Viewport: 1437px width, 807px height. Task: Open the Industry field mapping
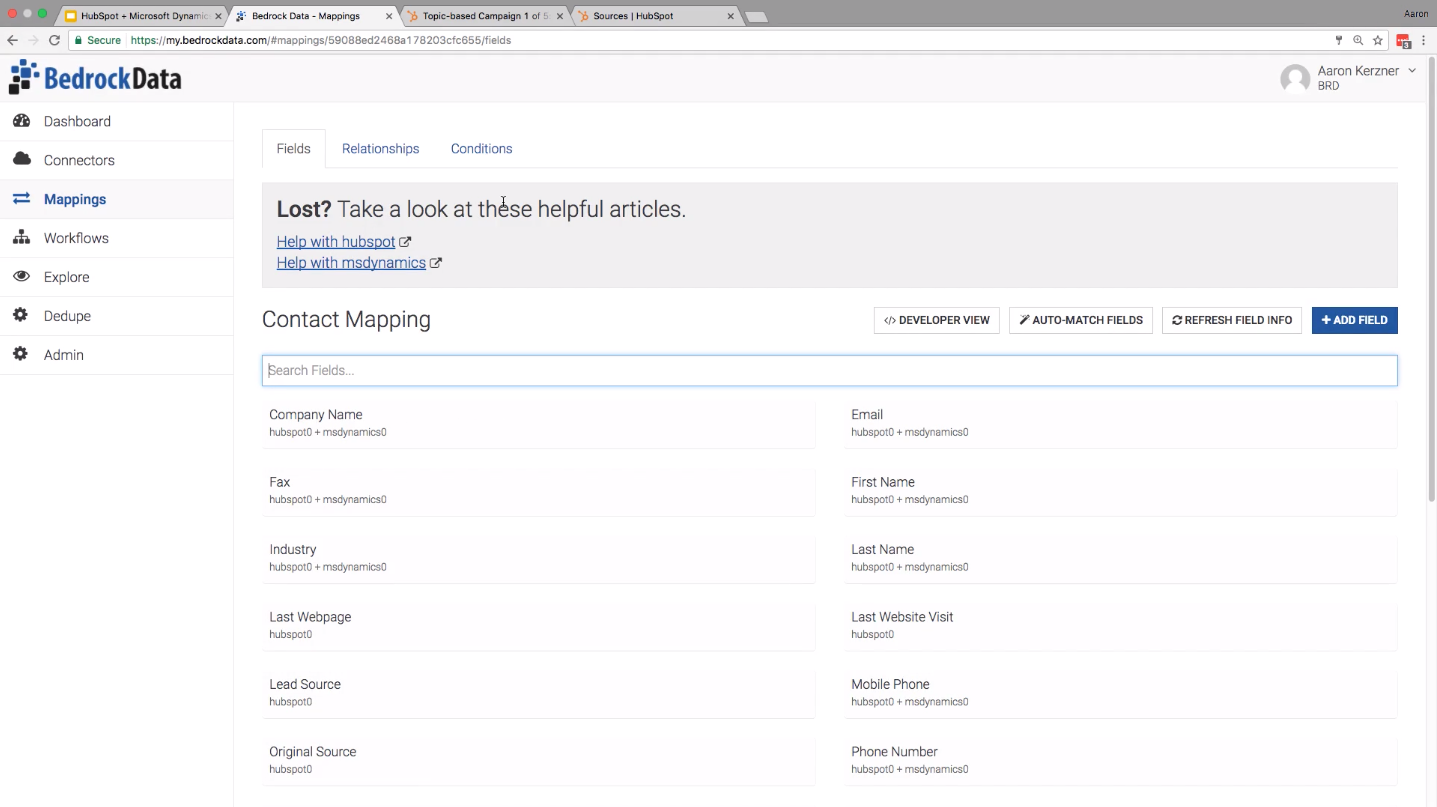coord(539,558)
